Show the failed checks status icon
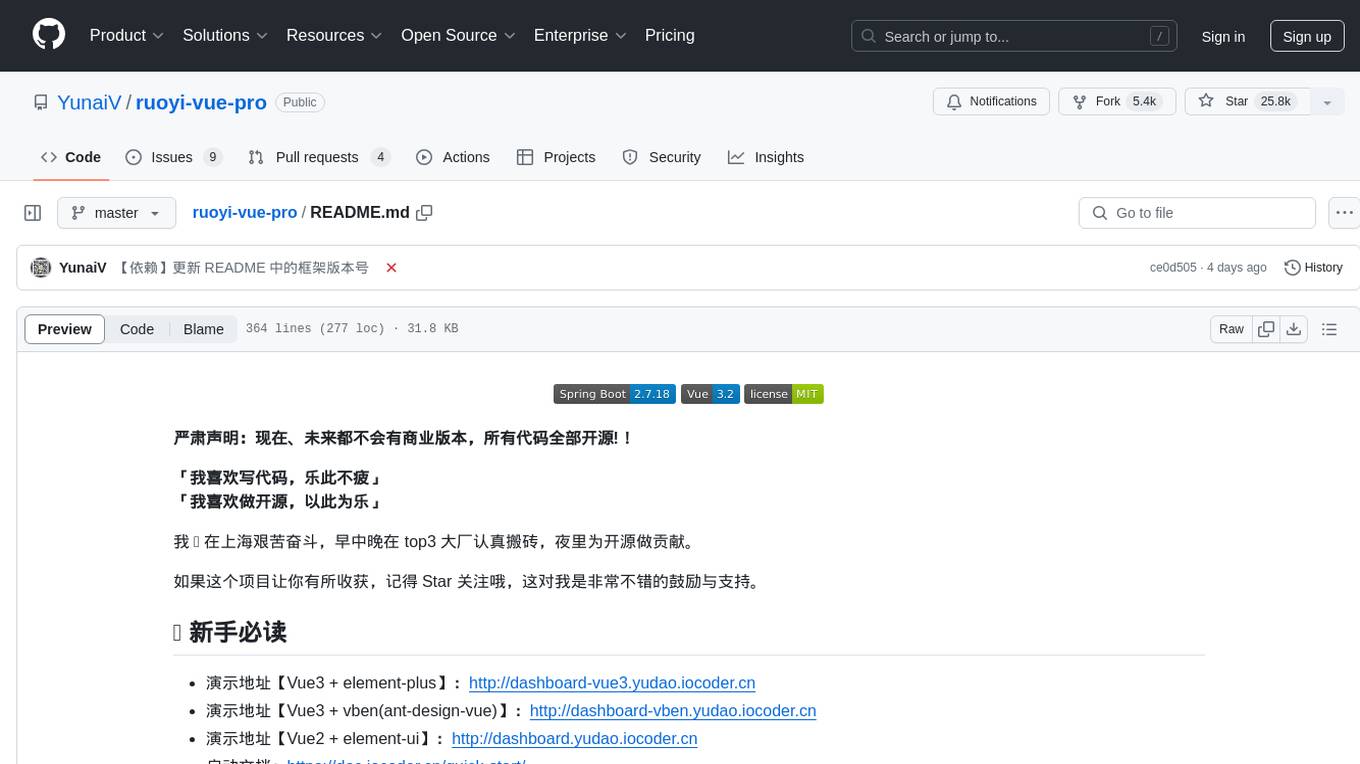This screenshot has width=1360, height=764. click(x=392, y=268)
